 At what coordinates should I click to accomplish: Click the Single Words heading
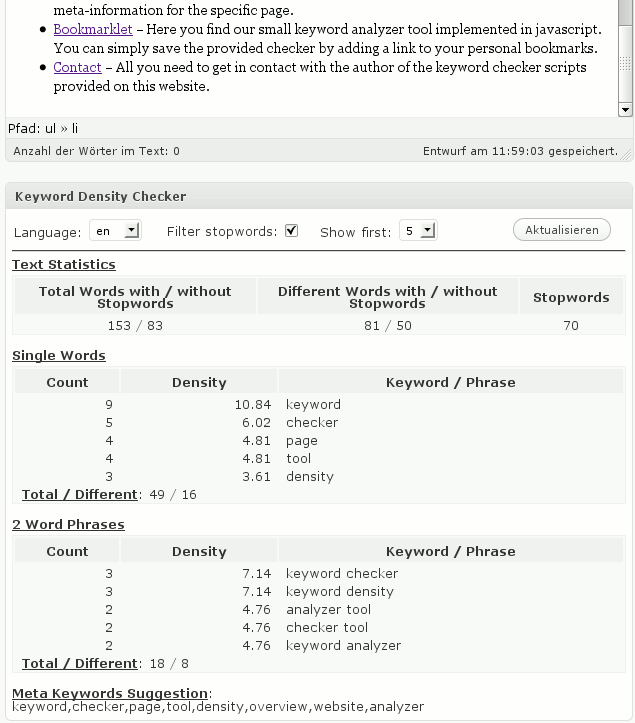(59, 356)
